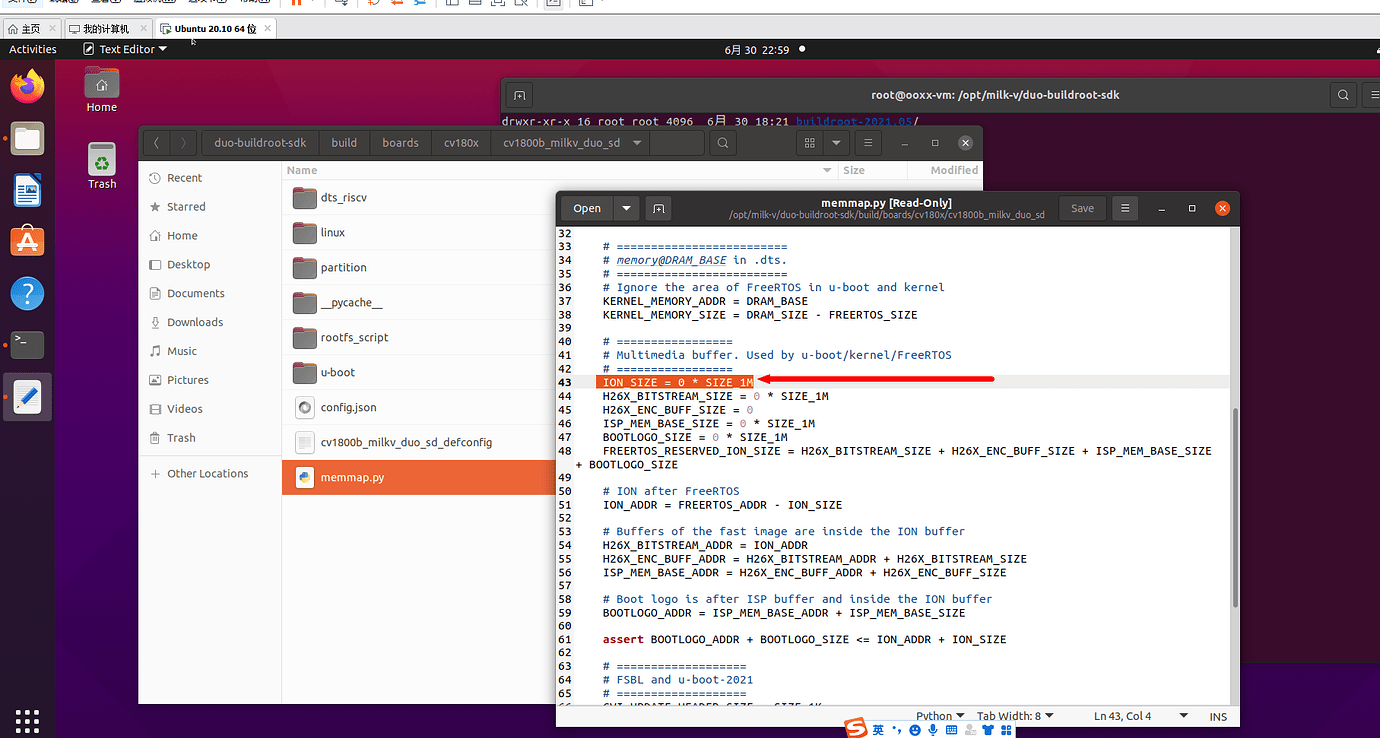Toggle grid view in the file manager
Image resolution: width=1380 pixels, height=738 pixels.
[x=810, y=142]
